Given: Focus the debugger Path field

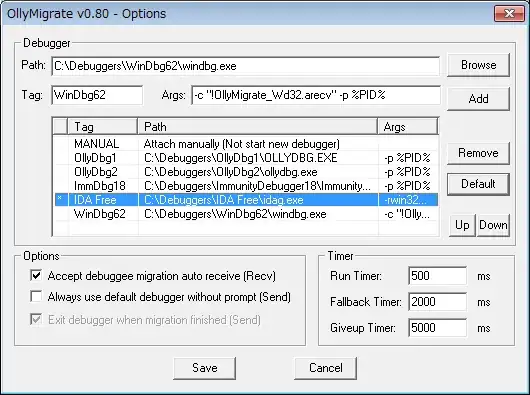Looking at the screenshot, I should [x=246, y=66].
